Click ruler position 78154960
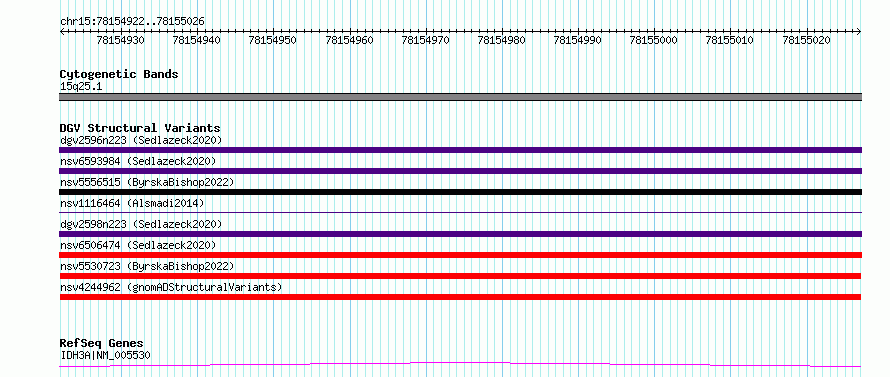Image resolution: width=890 pixels, height=377 pixels. coord(350,40)
